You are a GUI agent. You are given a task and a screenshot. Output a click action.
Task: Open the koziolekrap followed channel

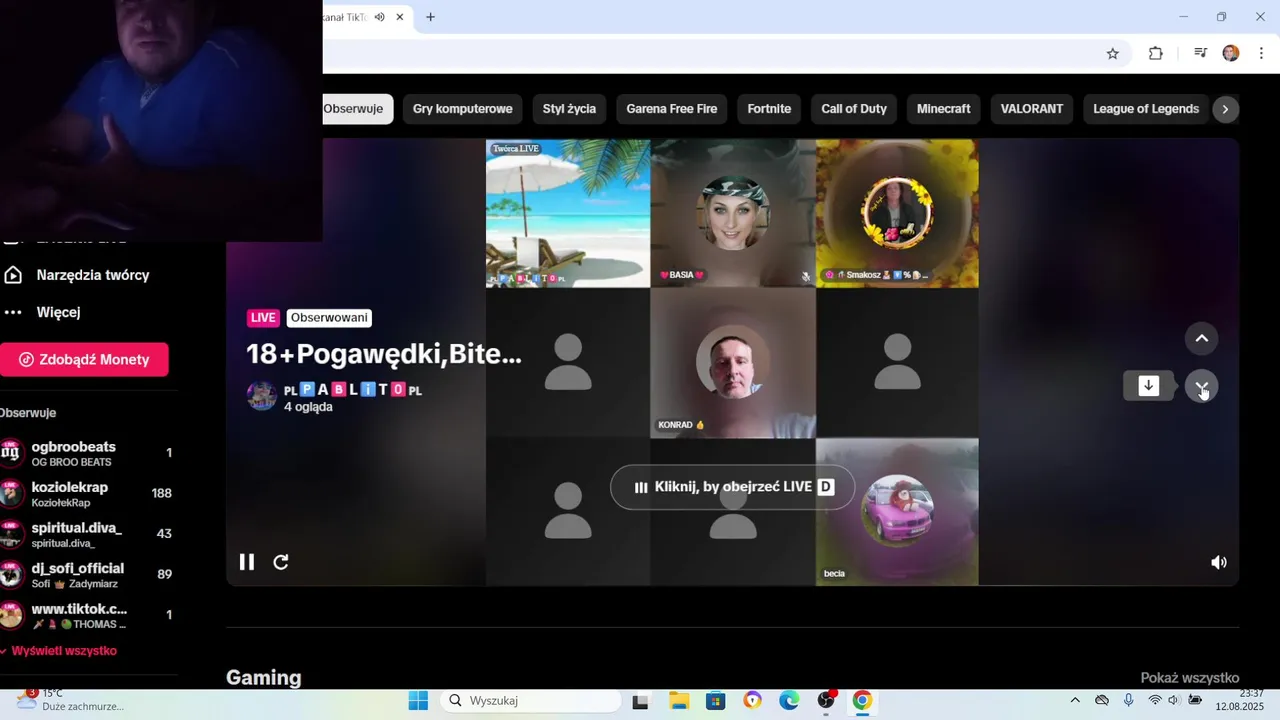[x=88, y=494]
